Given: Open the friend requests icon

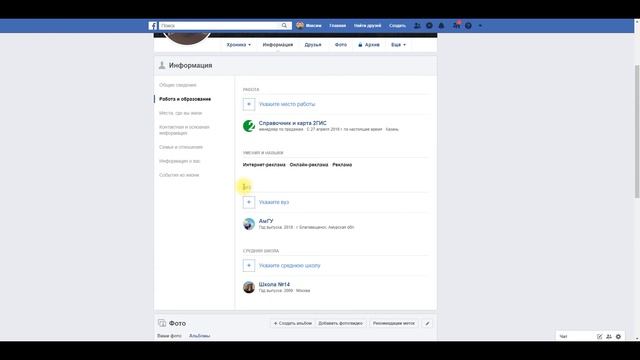Looking at the screenshot, I should click(x=417, y=26).
